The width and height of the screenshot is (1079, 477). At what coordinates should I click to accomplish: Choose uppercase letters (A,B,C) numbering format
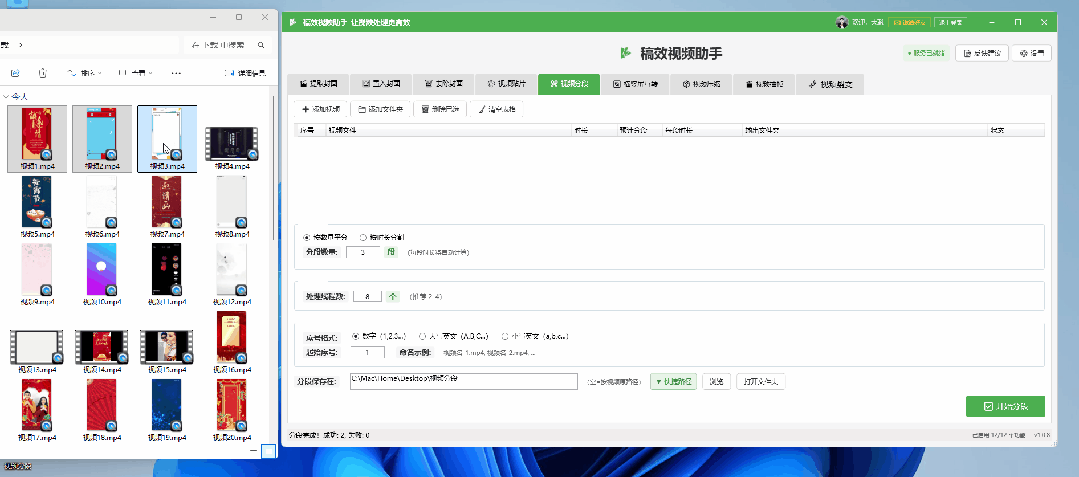click(x=423, y=336)
